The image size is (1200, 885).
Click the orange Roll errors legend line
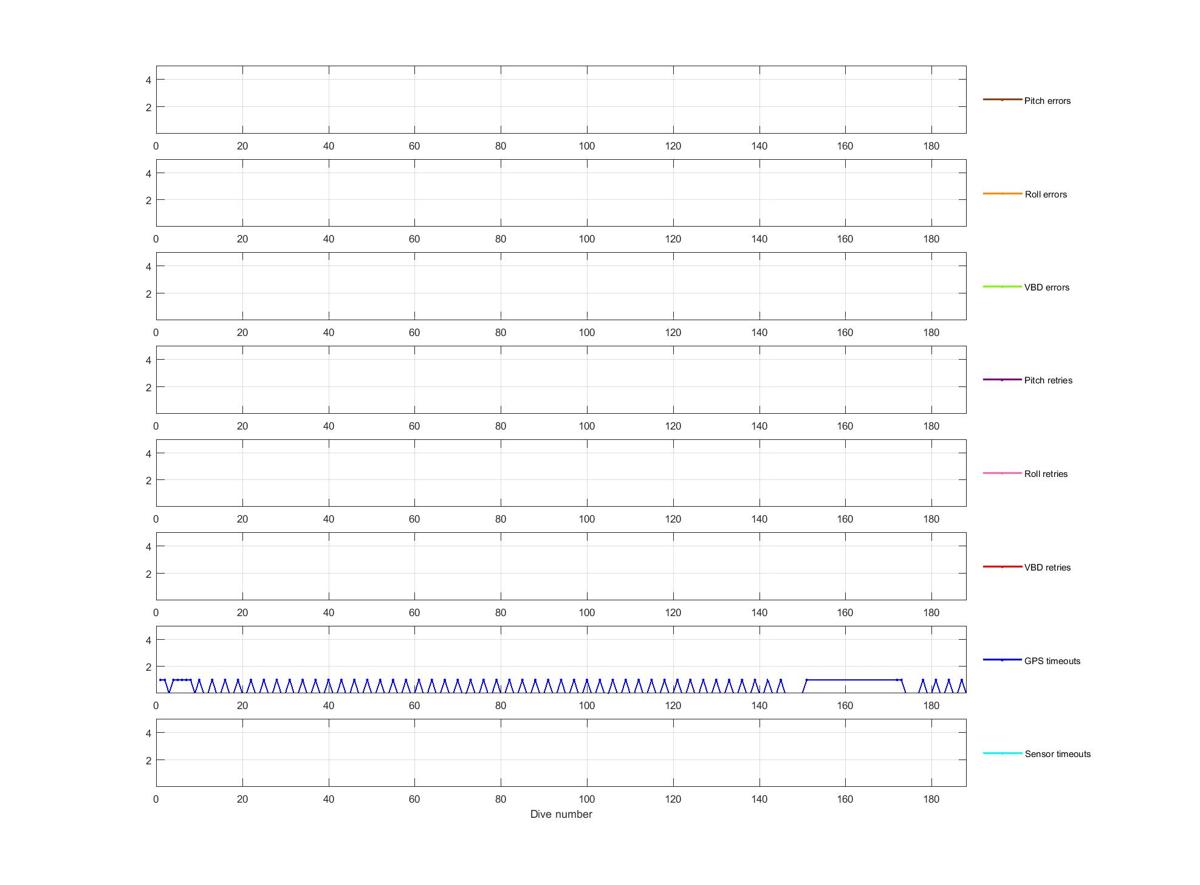(x=1002, y=193)
